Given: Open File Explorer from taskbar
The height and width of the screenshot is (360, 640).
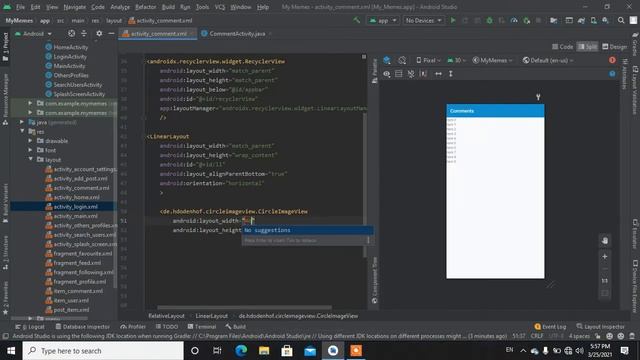Looking at the screenshot, I should click(x=264, y=351).
